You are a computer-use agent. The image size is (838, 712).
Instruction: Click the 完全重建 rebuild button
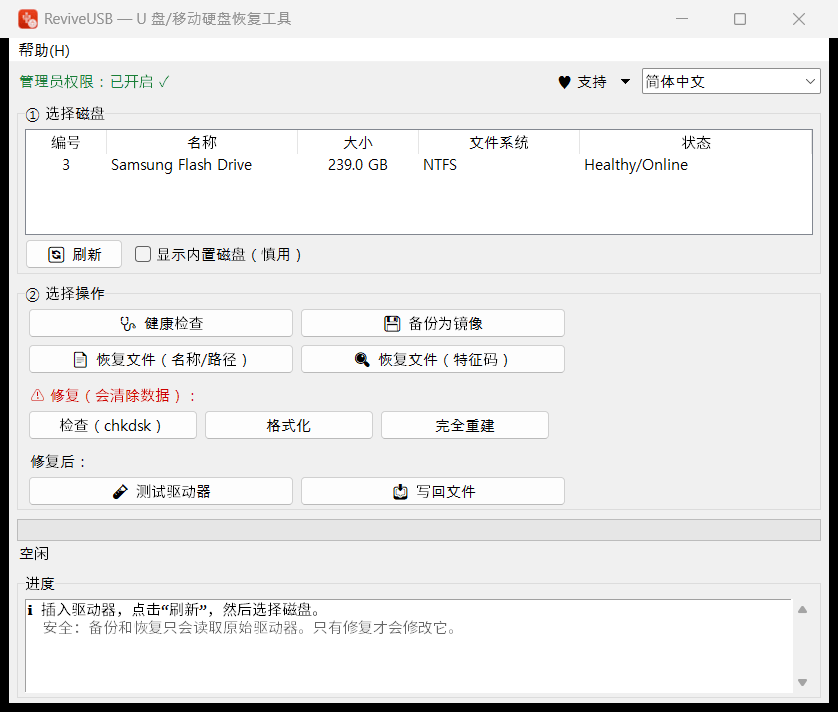click(465, 425)
